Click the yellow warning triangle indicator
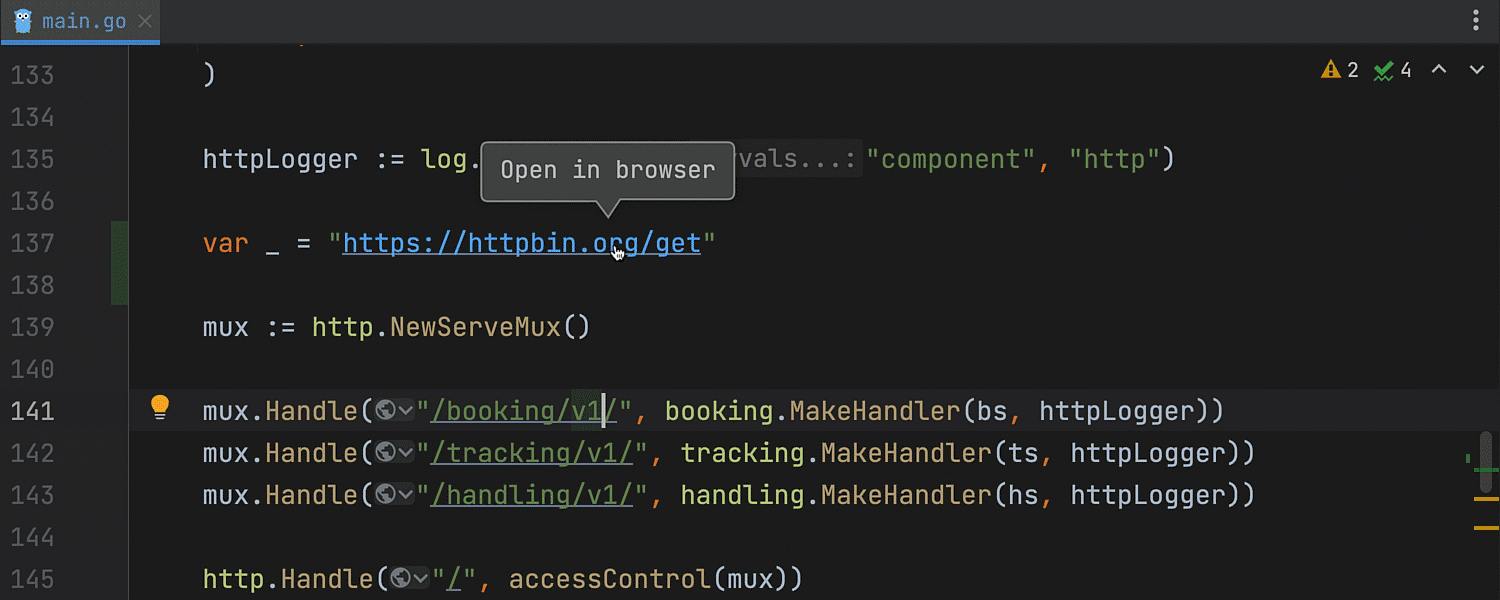Screen dimensions: 1500x600 tap(1330, 70)
